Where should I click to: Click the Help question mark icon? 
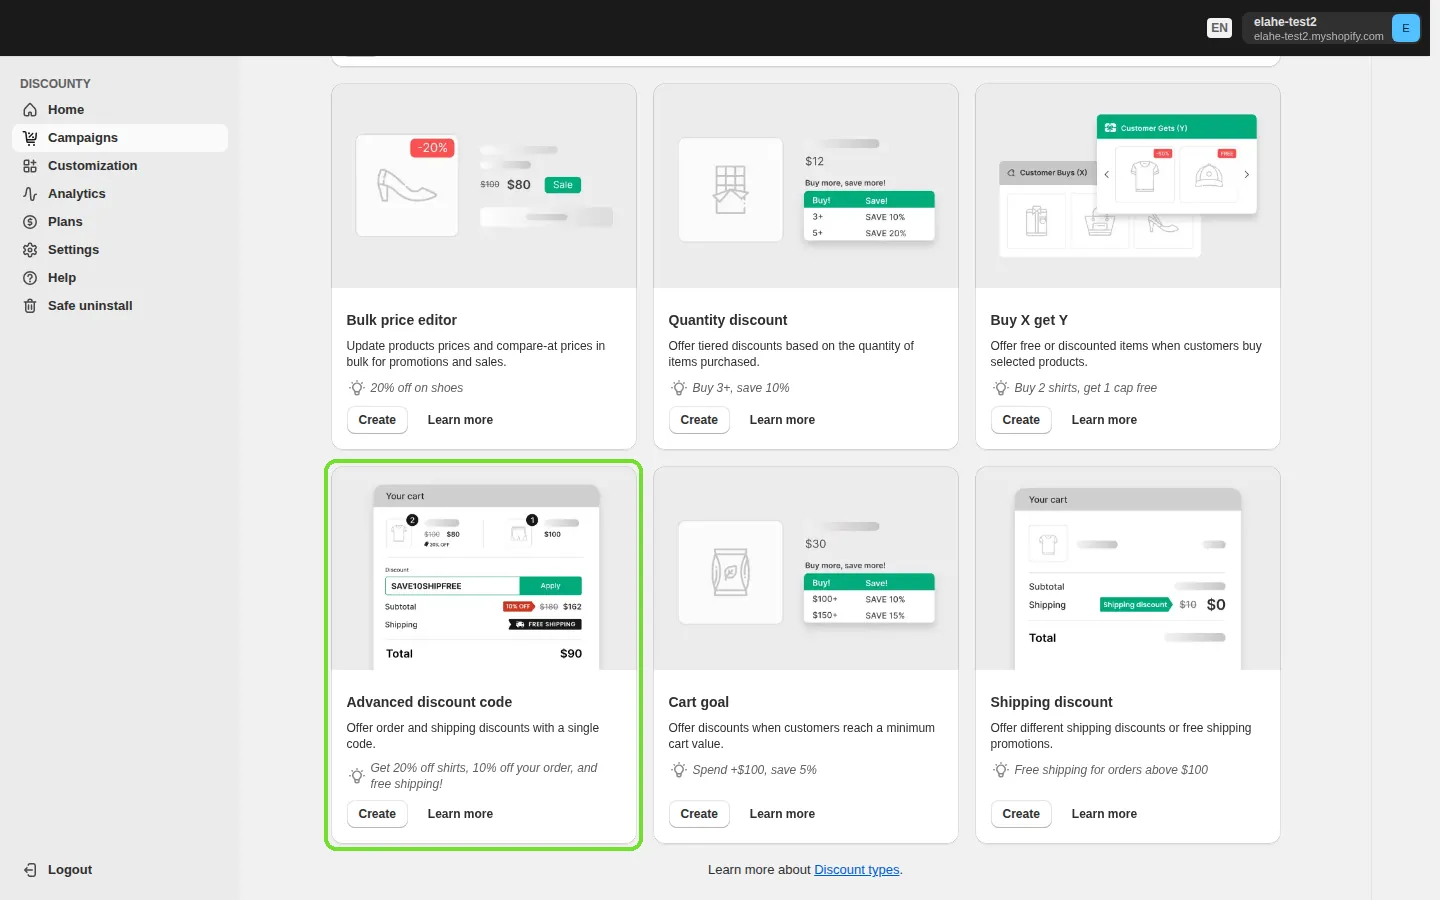(x=30, y=278)
